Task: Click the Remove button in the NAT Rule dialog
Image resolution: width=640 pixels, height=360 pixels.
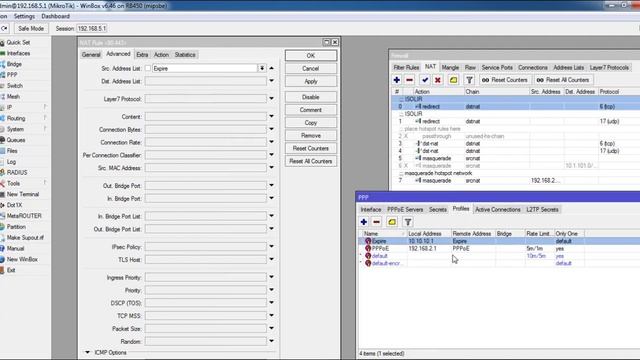Action: [x=311, y=136]
